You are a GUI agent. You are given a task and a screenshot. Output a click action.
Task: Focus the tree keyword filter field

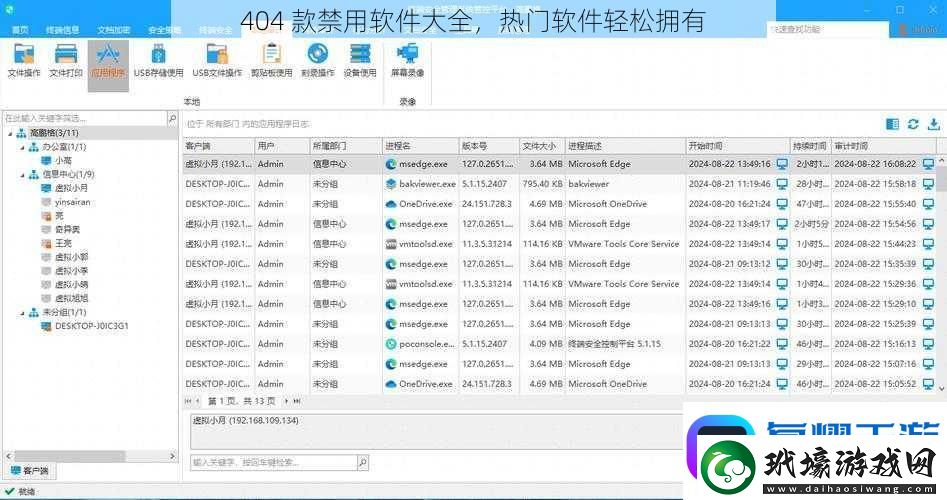point(85,118)
